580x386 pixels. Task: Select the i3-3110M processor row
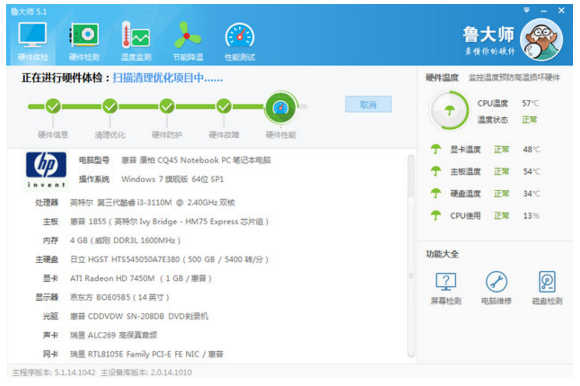135,203
